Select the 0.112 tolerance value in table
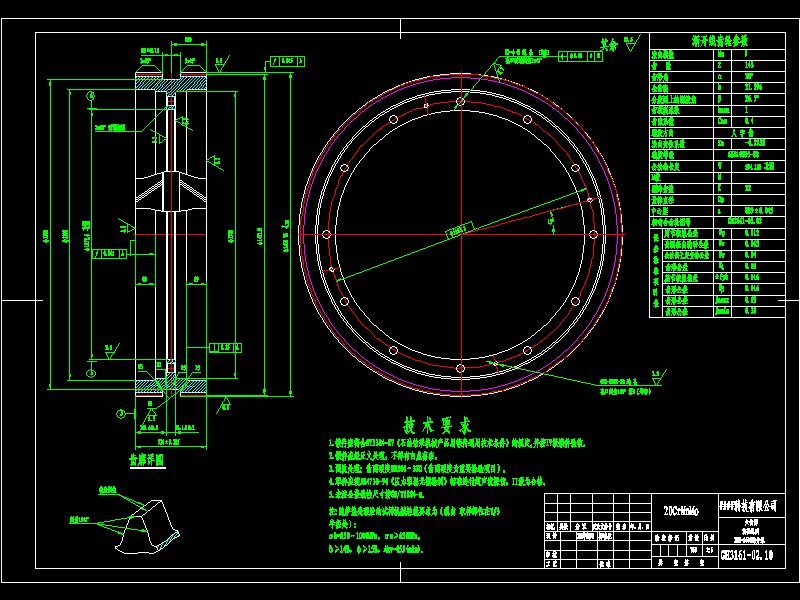Viewport: 800px width, 600px height. pyautogui.click(x=751, y=233)
